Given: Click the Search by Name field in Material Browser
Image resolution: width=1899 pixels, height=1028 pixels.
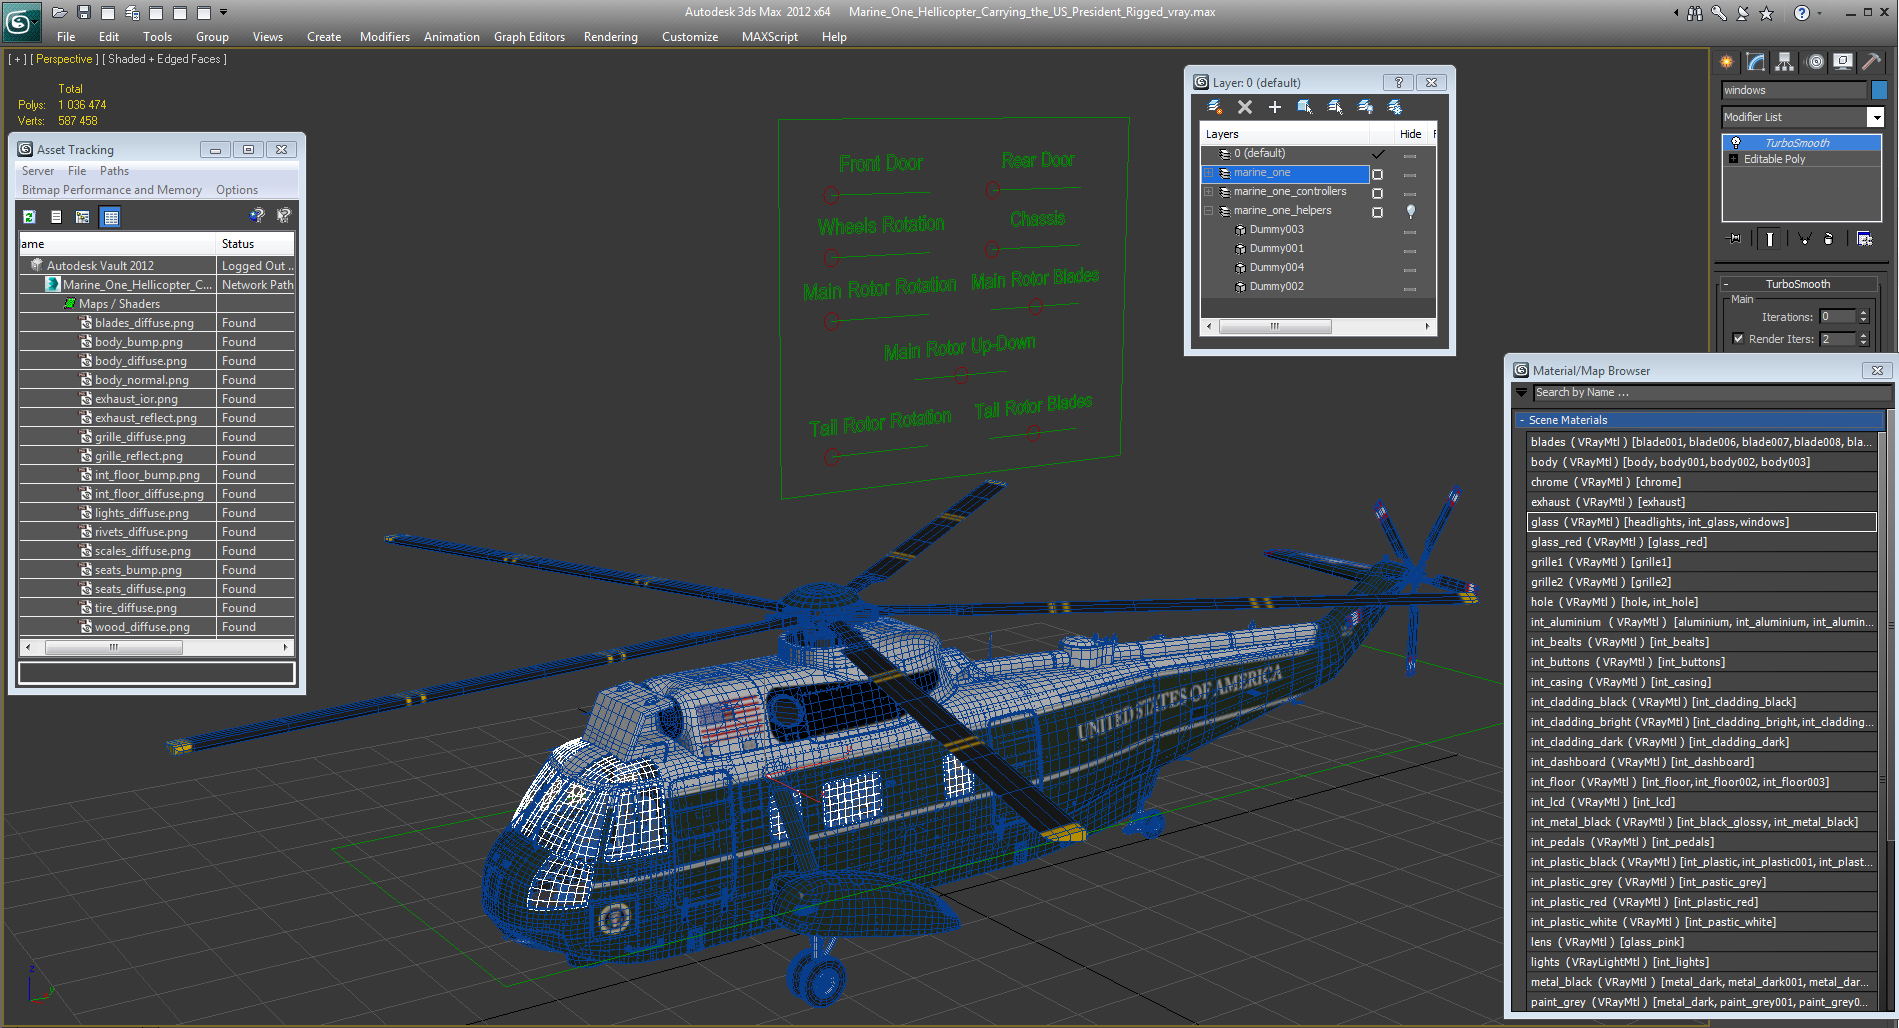Looking at the screenshot, I should (x=1710, y=393).
